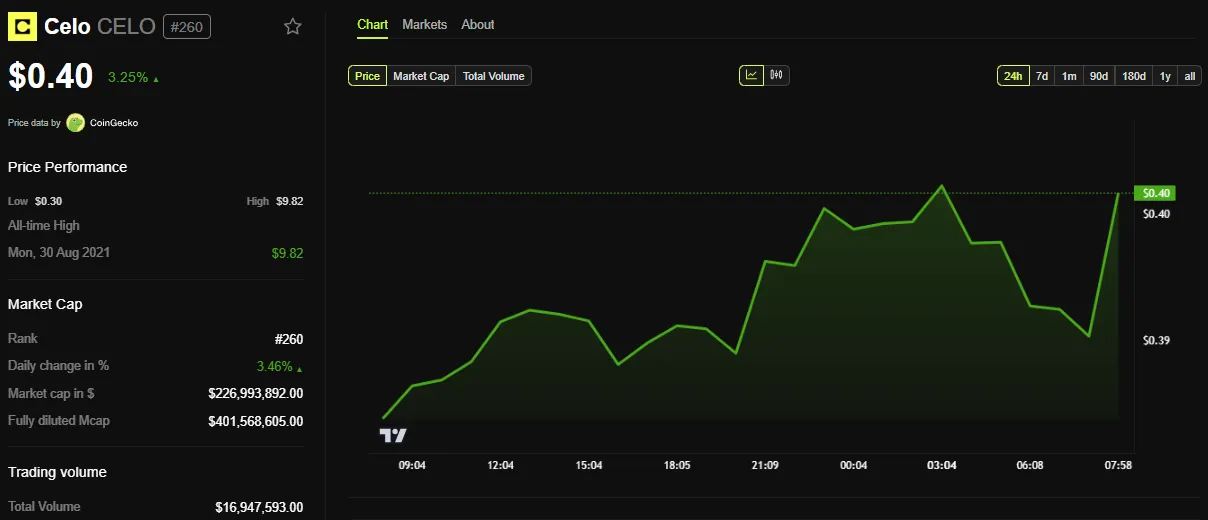
Task: Click the all-time high value $9.82
Action: point(287,253)
